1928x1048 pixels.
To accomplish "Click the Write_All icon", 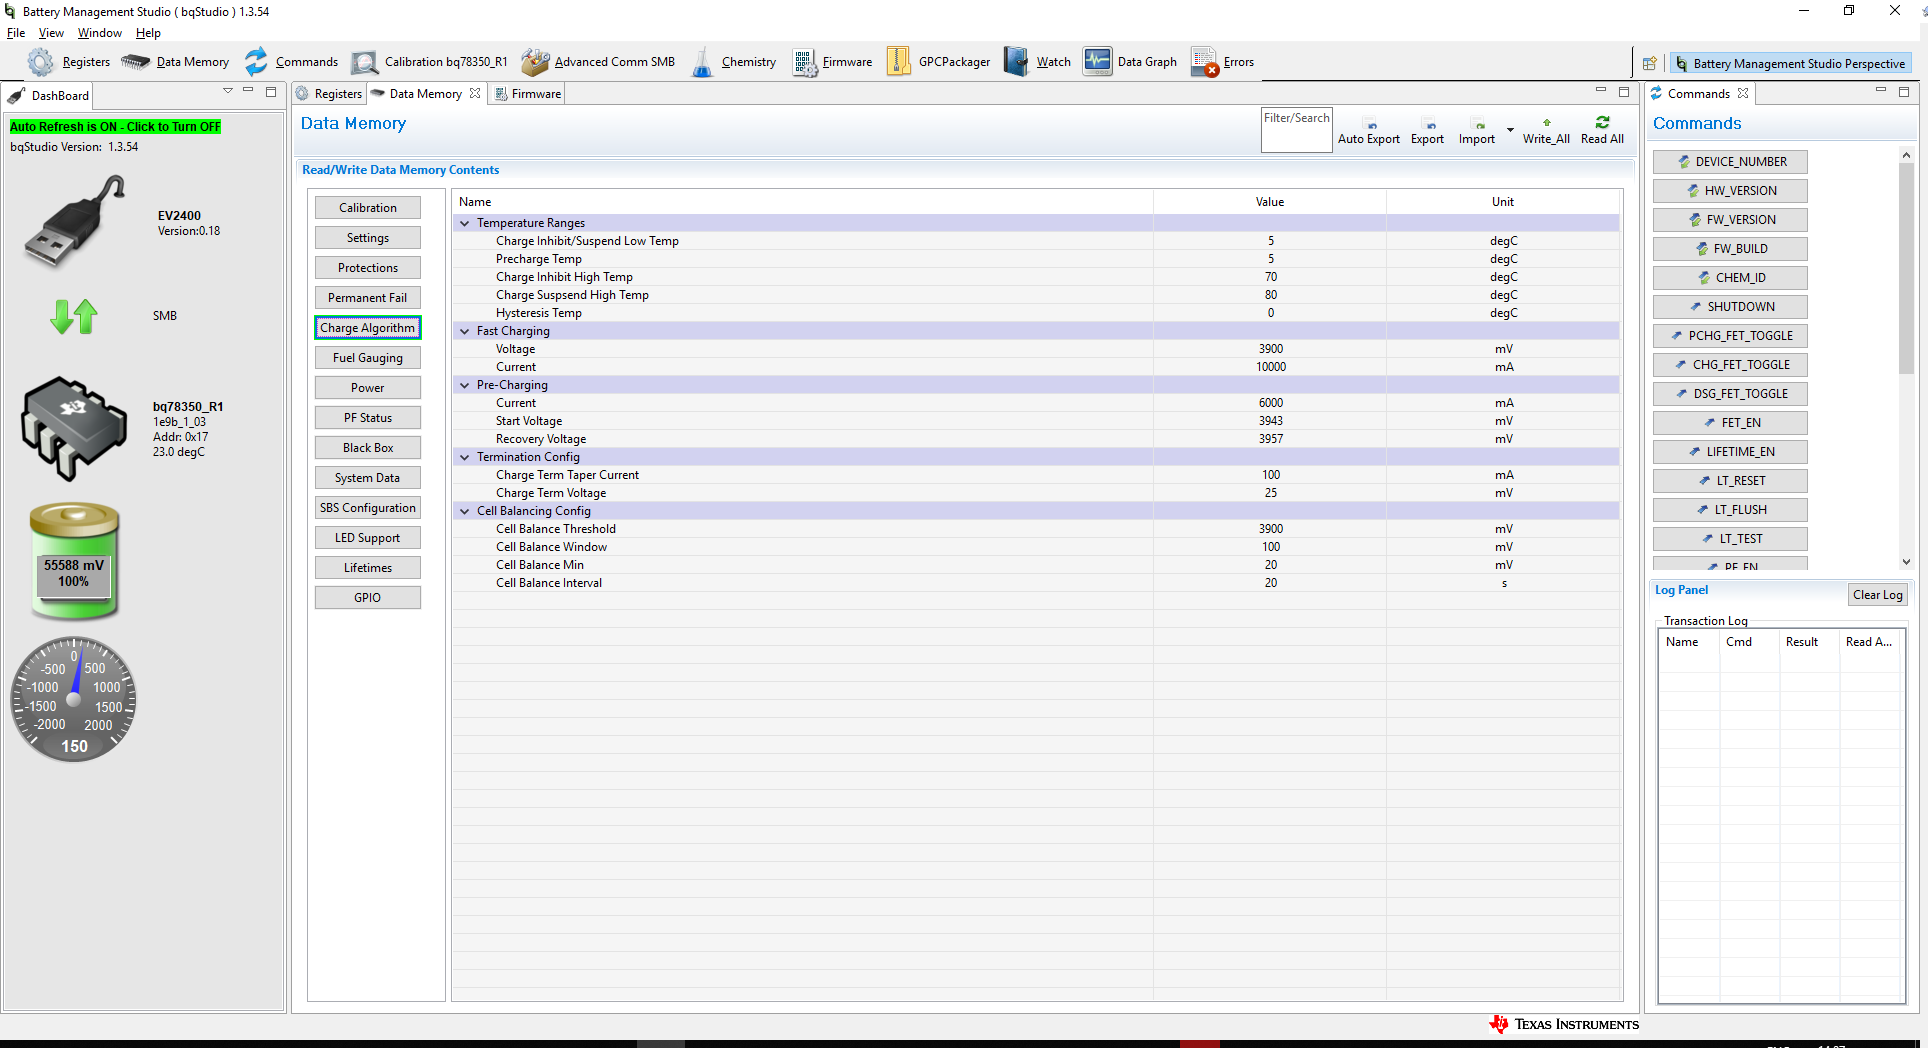I will tap(1547, 123).
